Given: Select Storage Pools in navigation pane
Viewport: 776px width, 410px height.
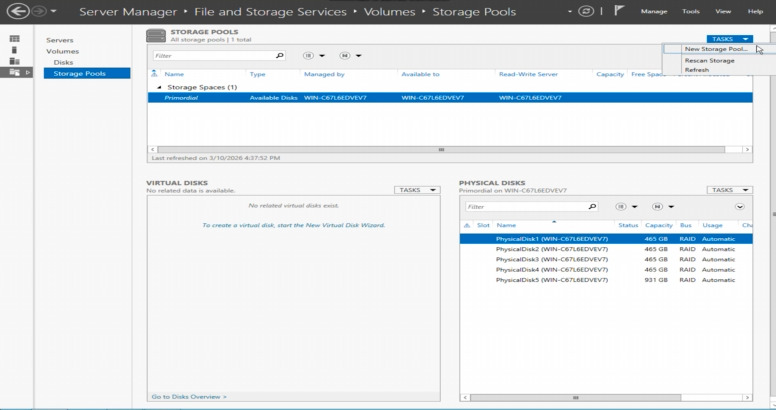Looking at the screenshot, I should point(87,73).
